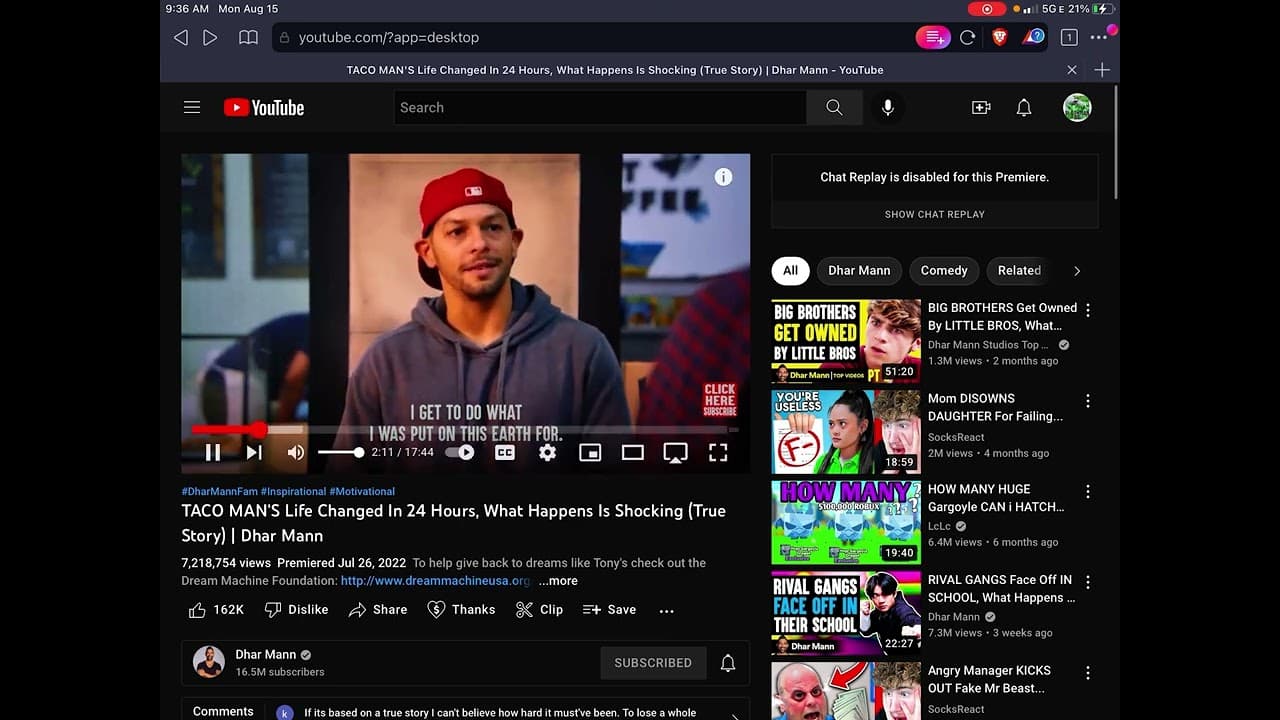Open the browser three-dot menu

pyautogui.click(x=1099, y=37)
